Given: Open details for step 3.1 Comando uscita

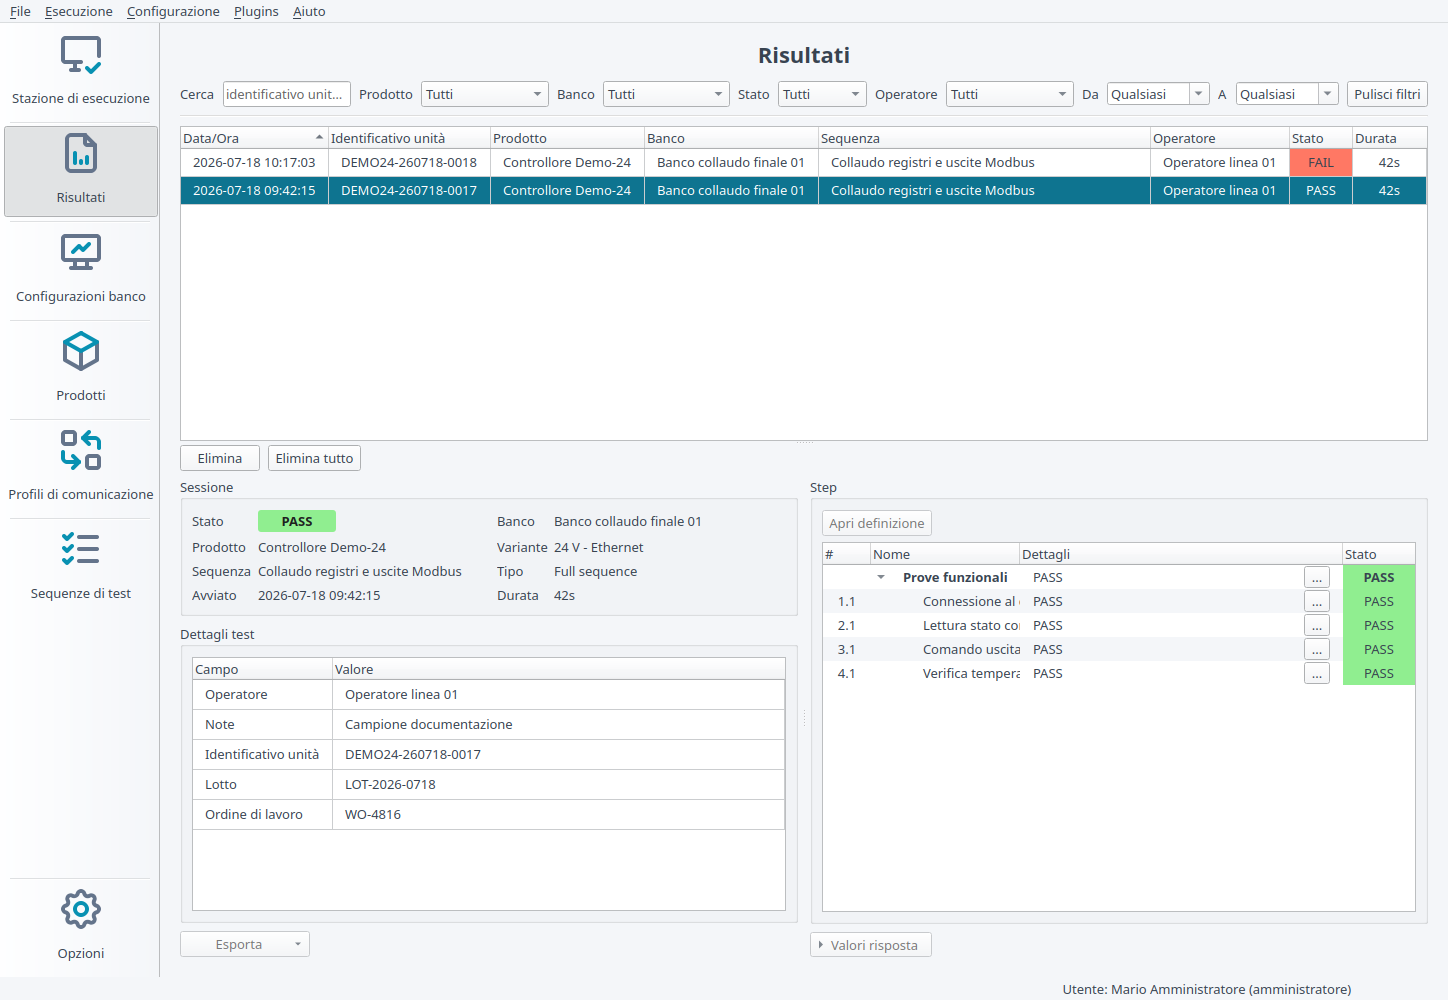Looking at the screenshot, I should (x=1317, y=649).
